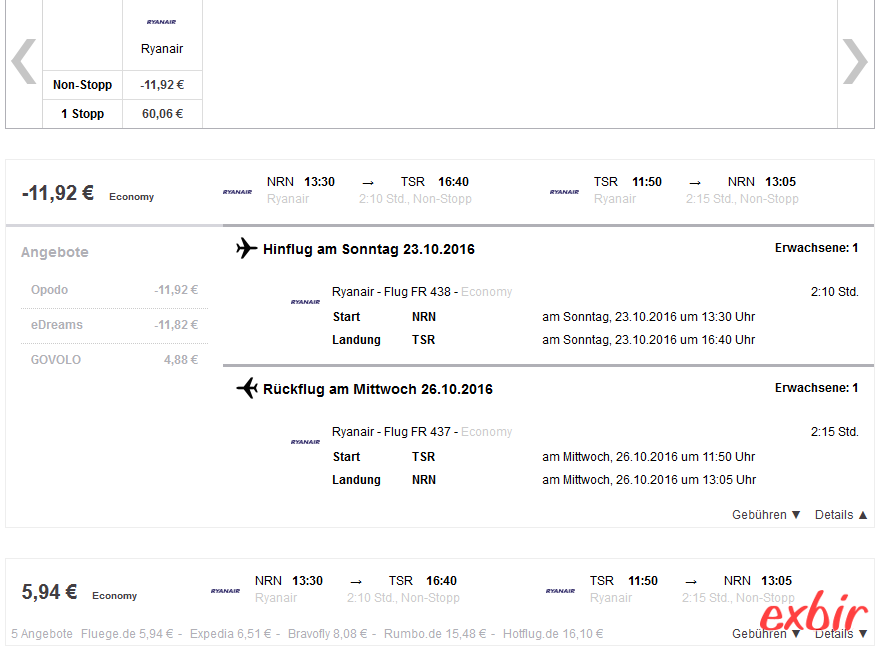Click 'am Mittwoch, 26.10.2016 um 13:05 Uhr'
This screenshot has width=893, height=649.
coord(649,480)
